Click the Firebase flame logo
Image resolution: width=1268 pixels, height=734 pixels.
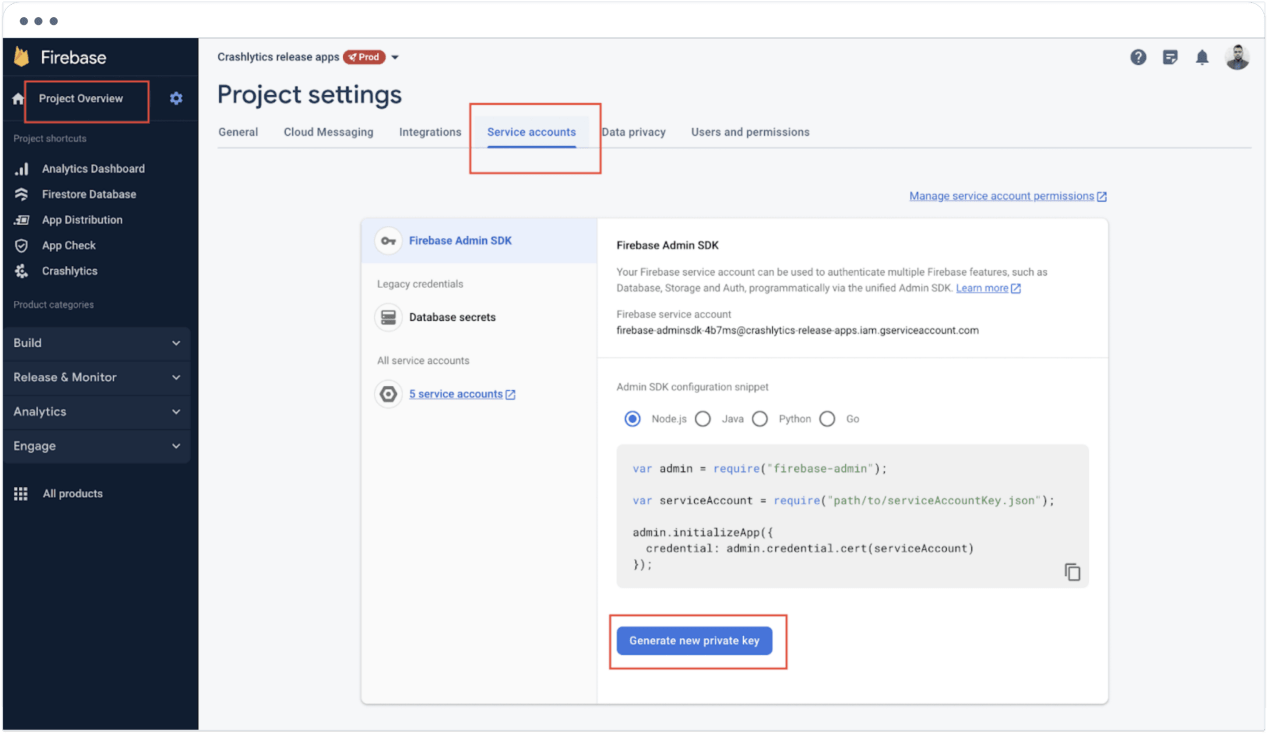click(x=21, y=57)
